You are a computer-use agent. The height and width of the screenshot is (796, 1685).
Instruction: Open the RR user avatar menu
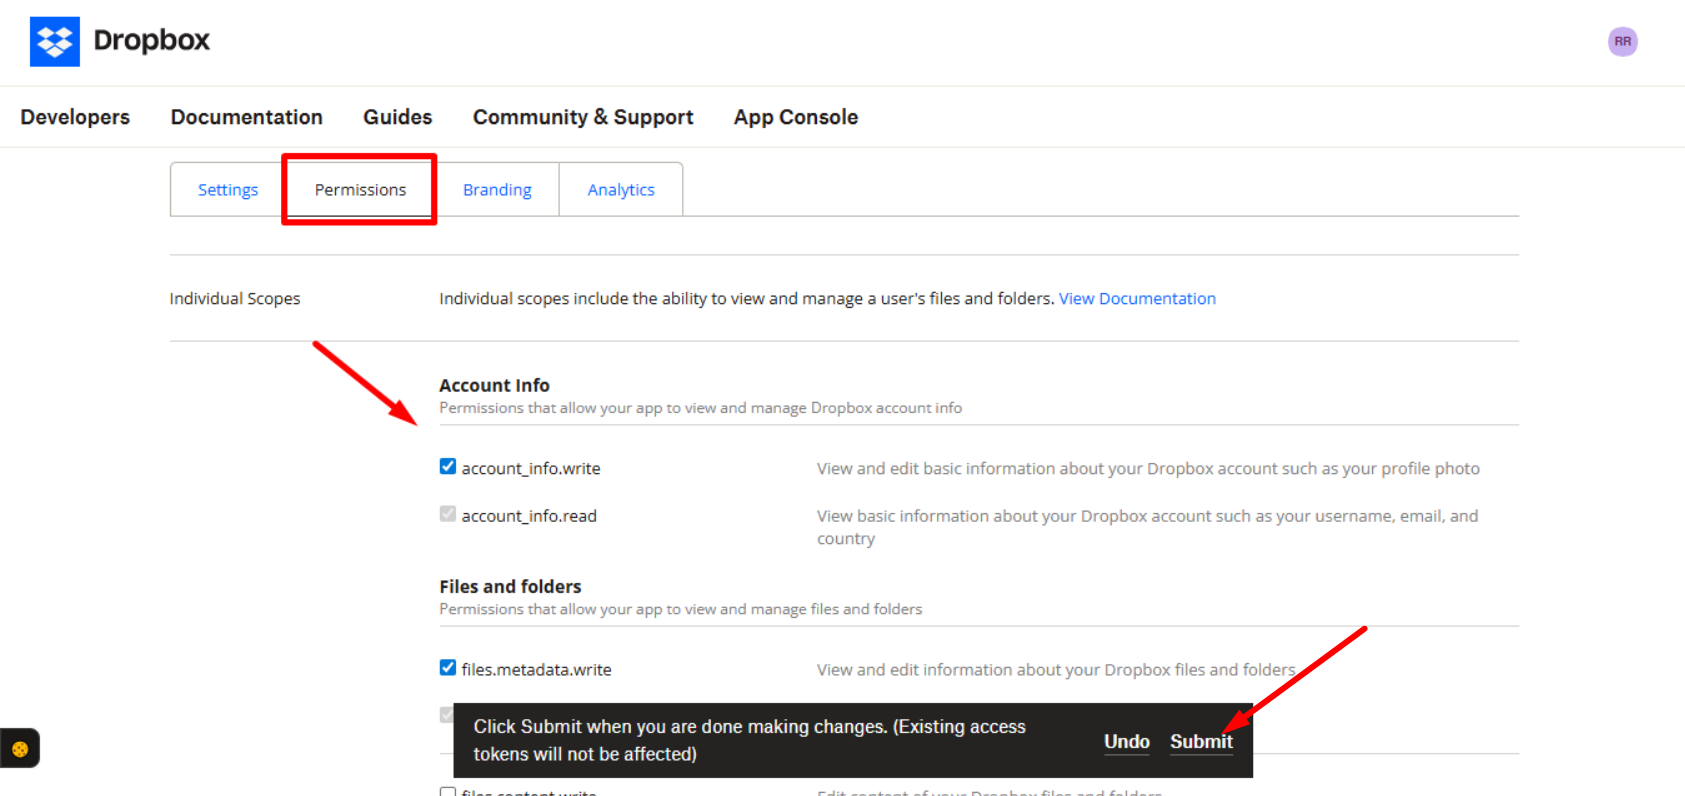[x=1622, y=42]
